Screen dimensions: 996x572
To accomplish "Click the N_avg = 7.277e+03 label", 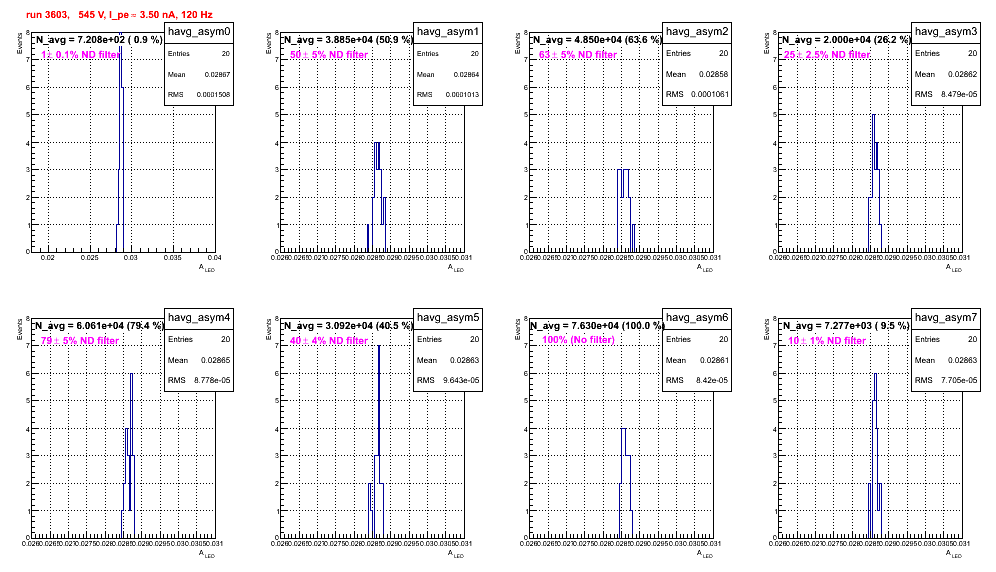I will [846, 325].
